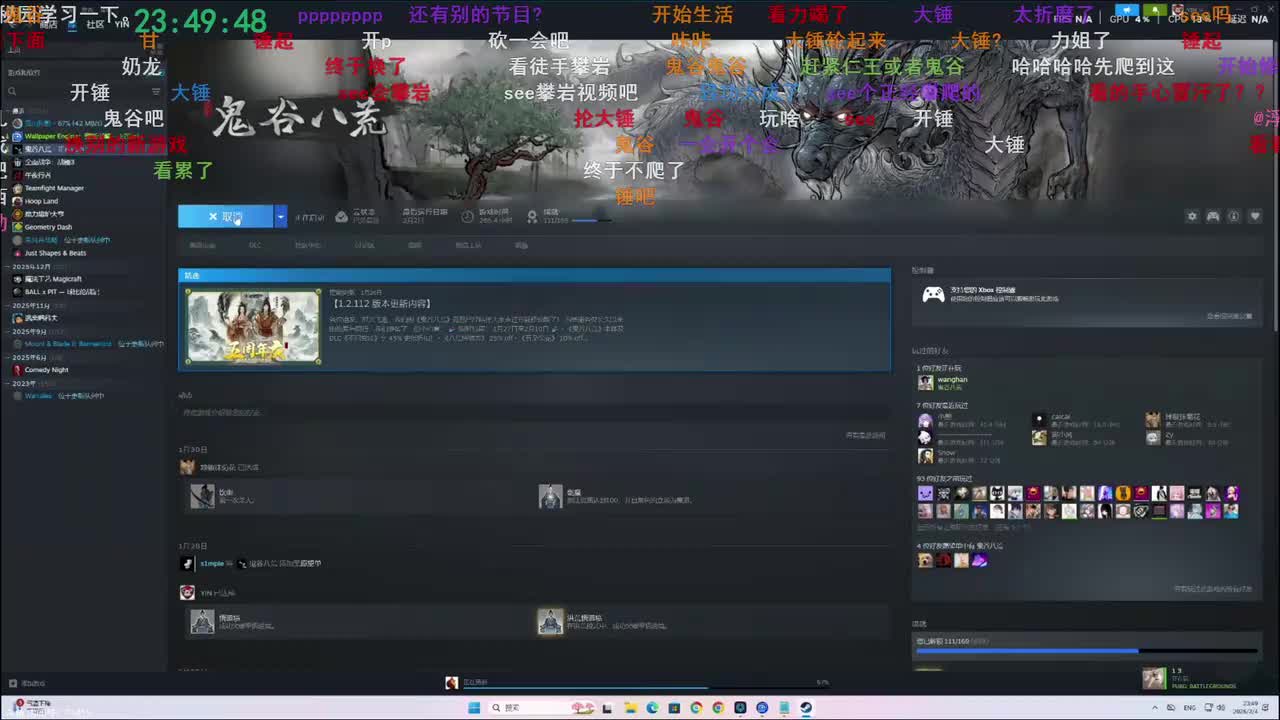1280x720 pixels.
Task: Select Hoop Land in library list
Action: 41,201
